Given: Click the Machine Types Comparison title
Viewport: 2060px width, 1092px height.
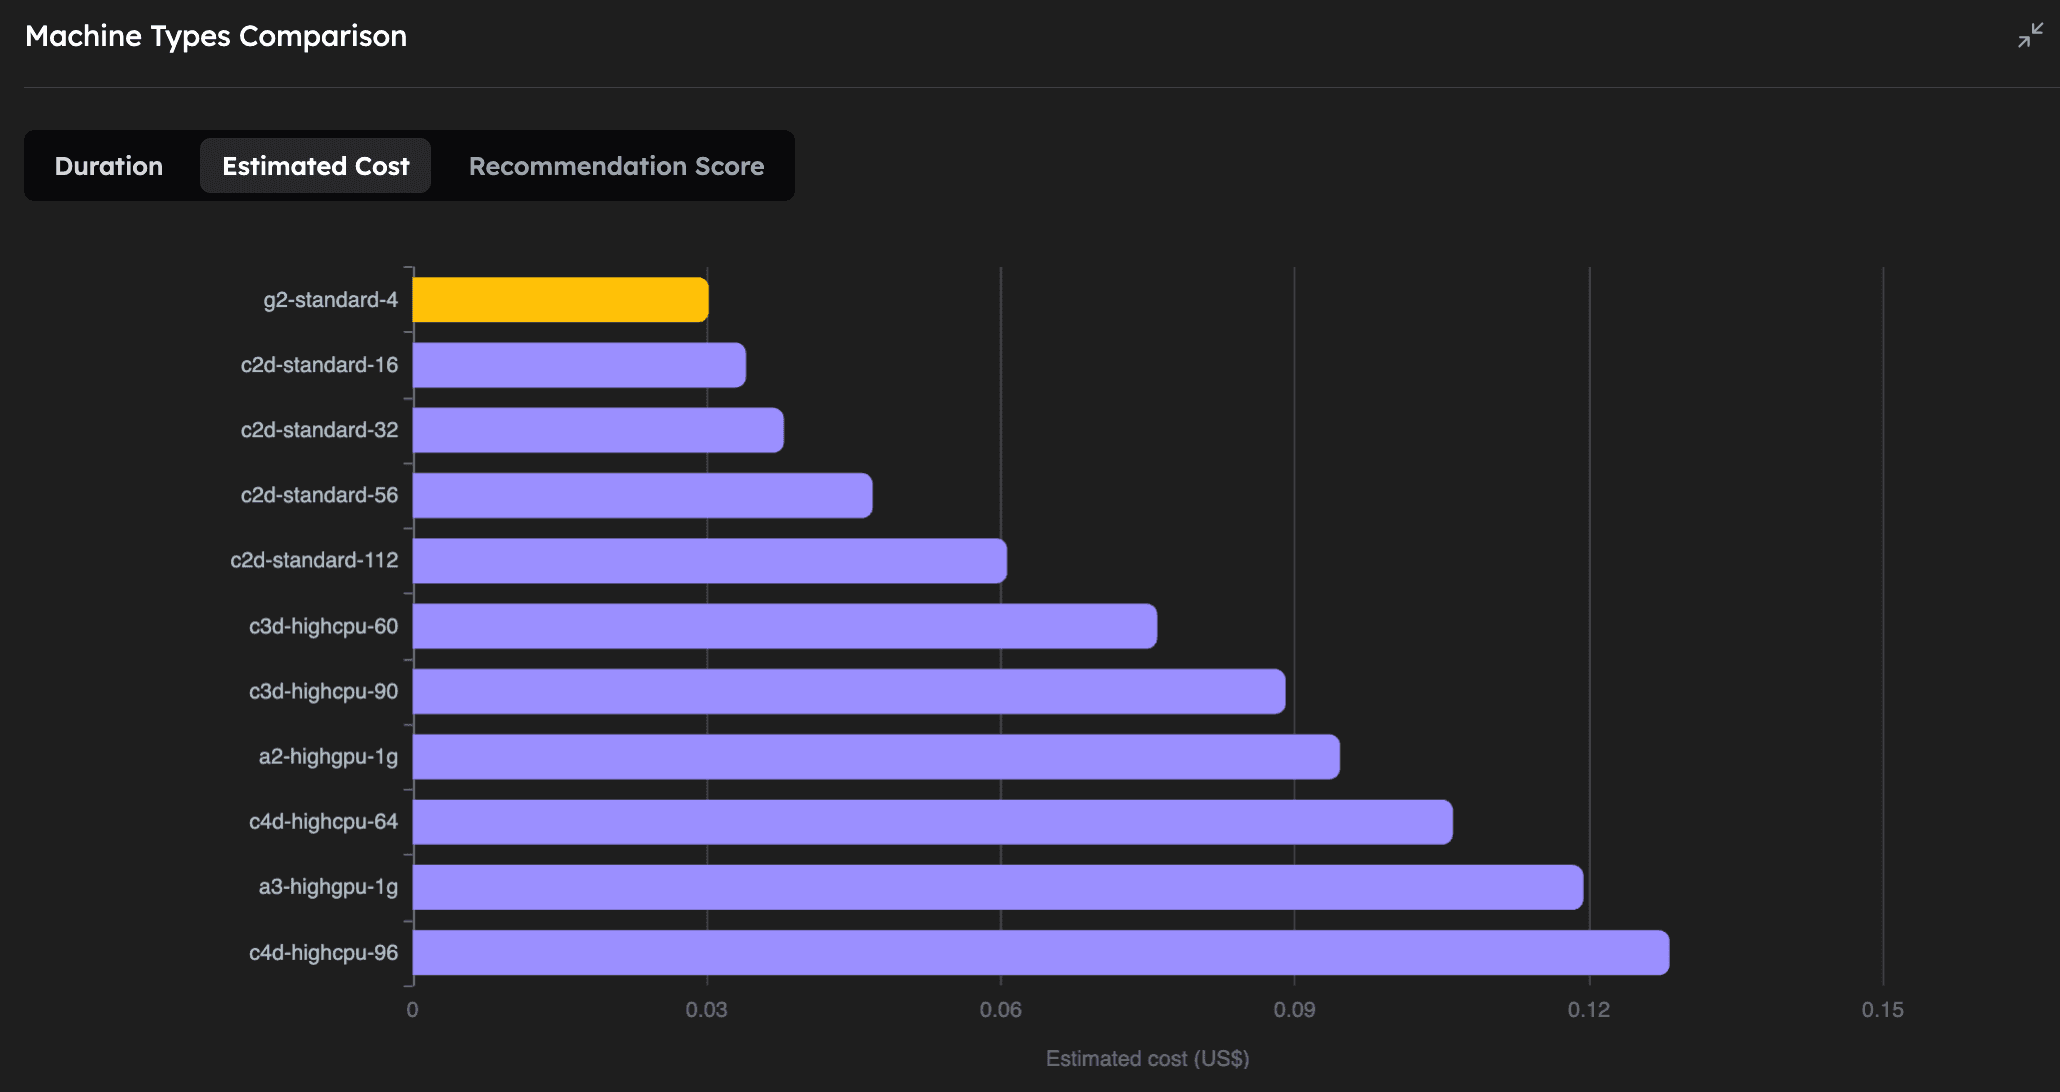Looking at the screenshot, I should tap(216, 36).
